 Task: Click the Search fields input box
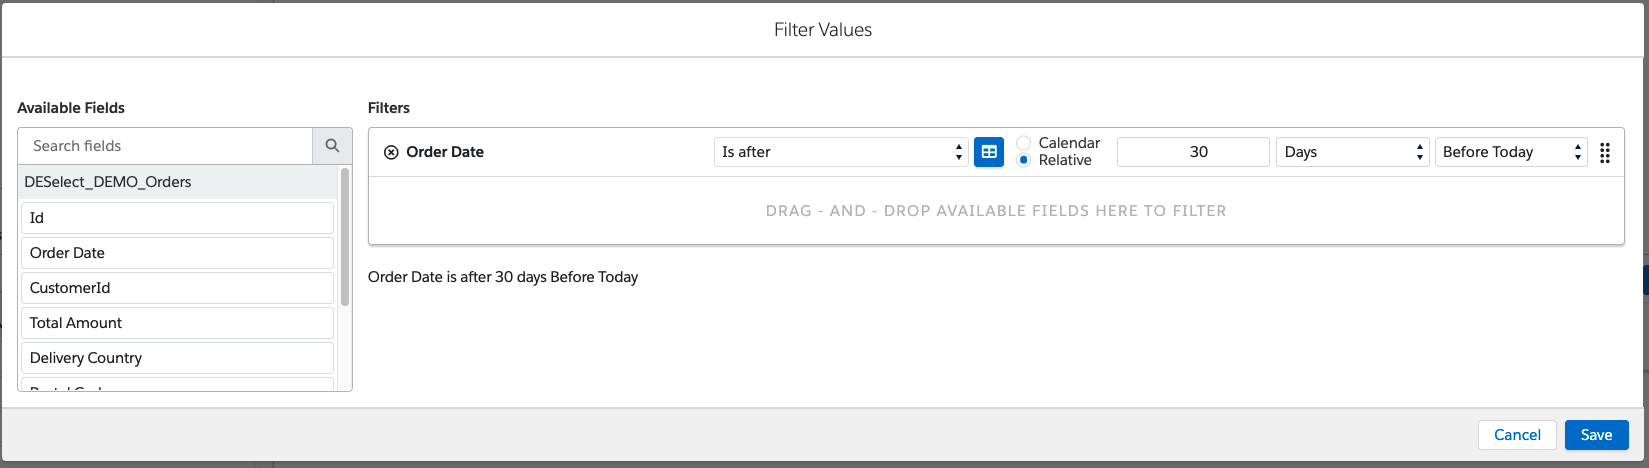(166, 146)
